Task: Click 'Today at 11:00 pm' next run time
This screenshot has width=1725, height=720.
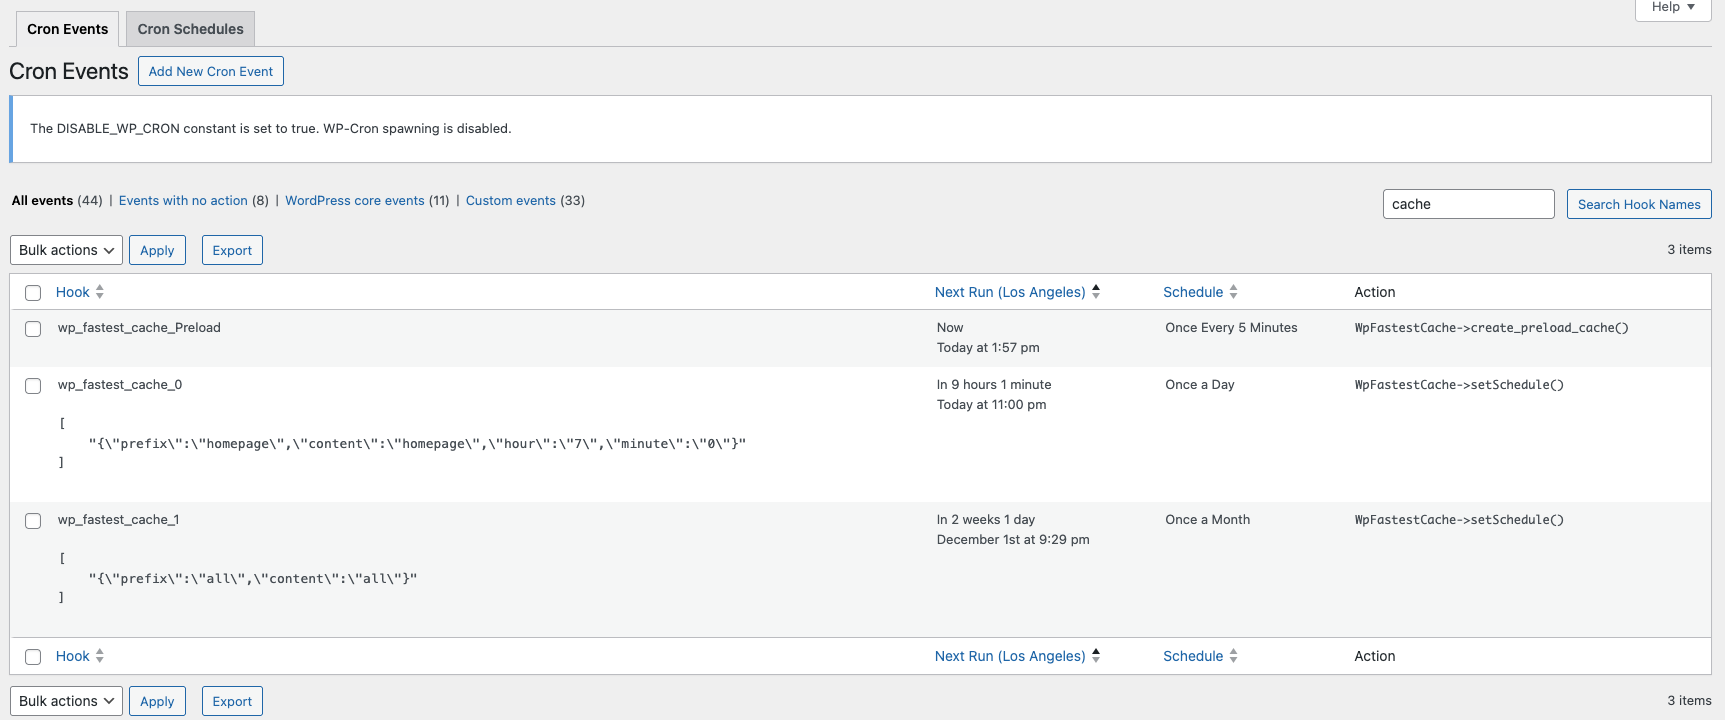Action: [992, 404]
